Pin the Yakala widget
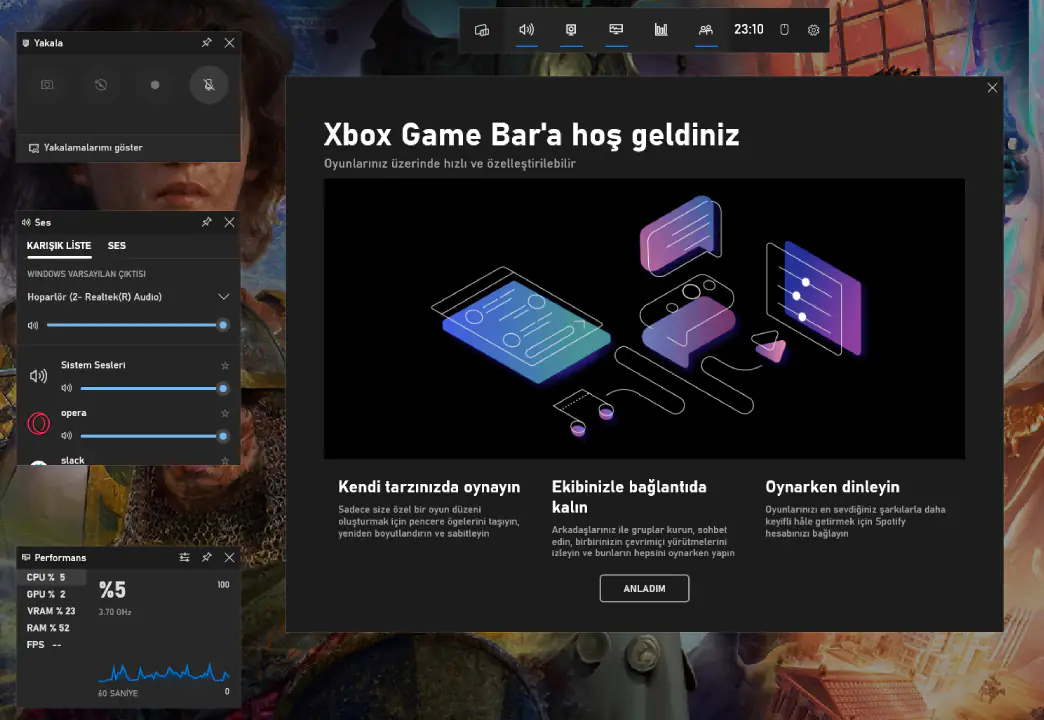 (x=206, y=43)
